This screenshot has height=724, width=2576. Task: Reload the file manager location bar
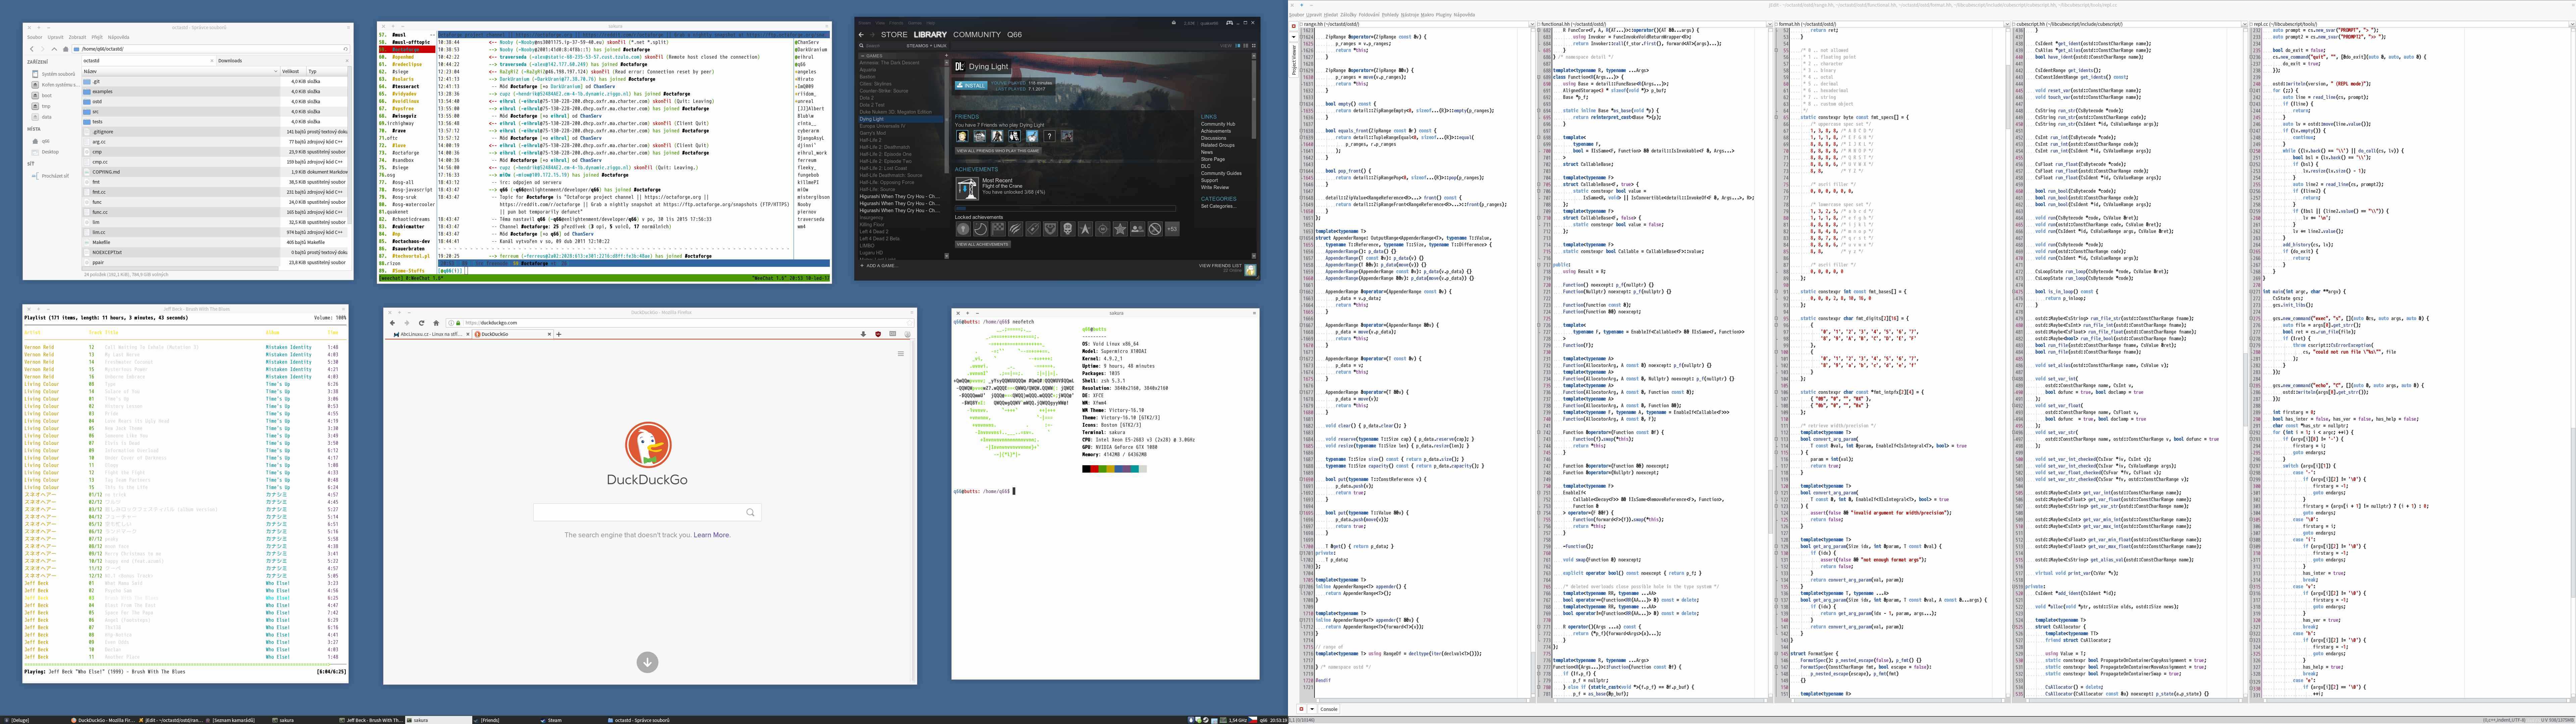(345, 49)
